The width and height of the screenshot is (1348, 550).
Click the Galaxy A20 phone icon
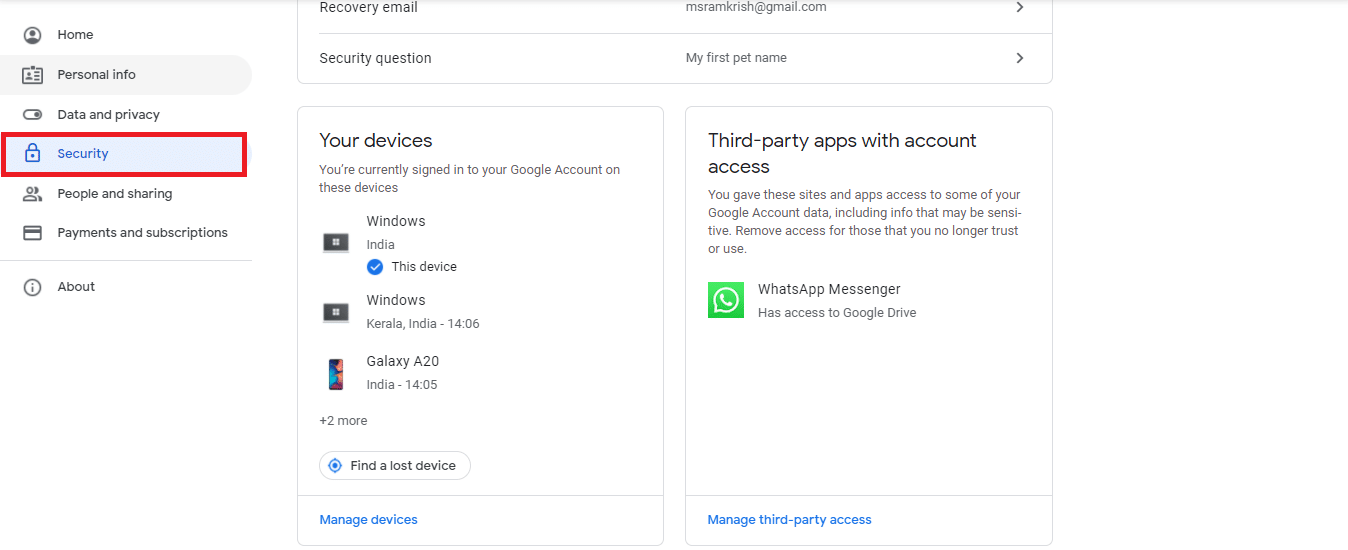[x=336, y=374]
